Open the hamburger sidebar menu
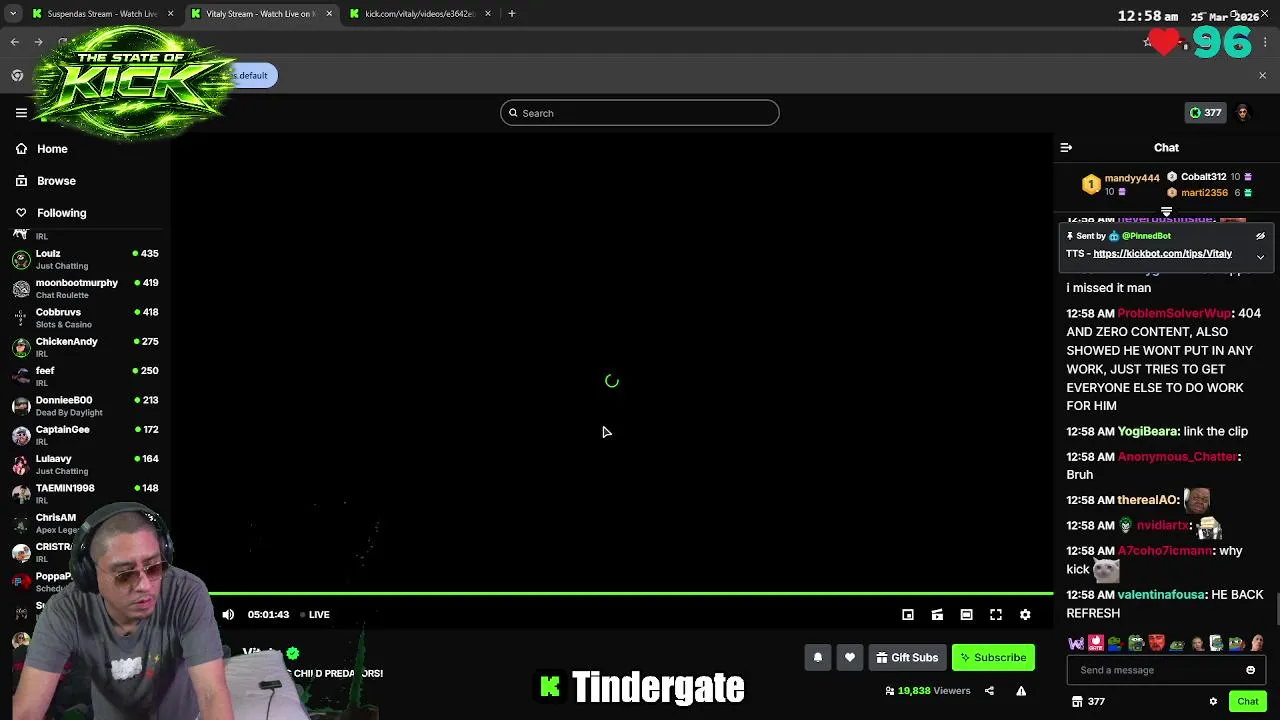The image size is (1280, 720). [21, 113]
